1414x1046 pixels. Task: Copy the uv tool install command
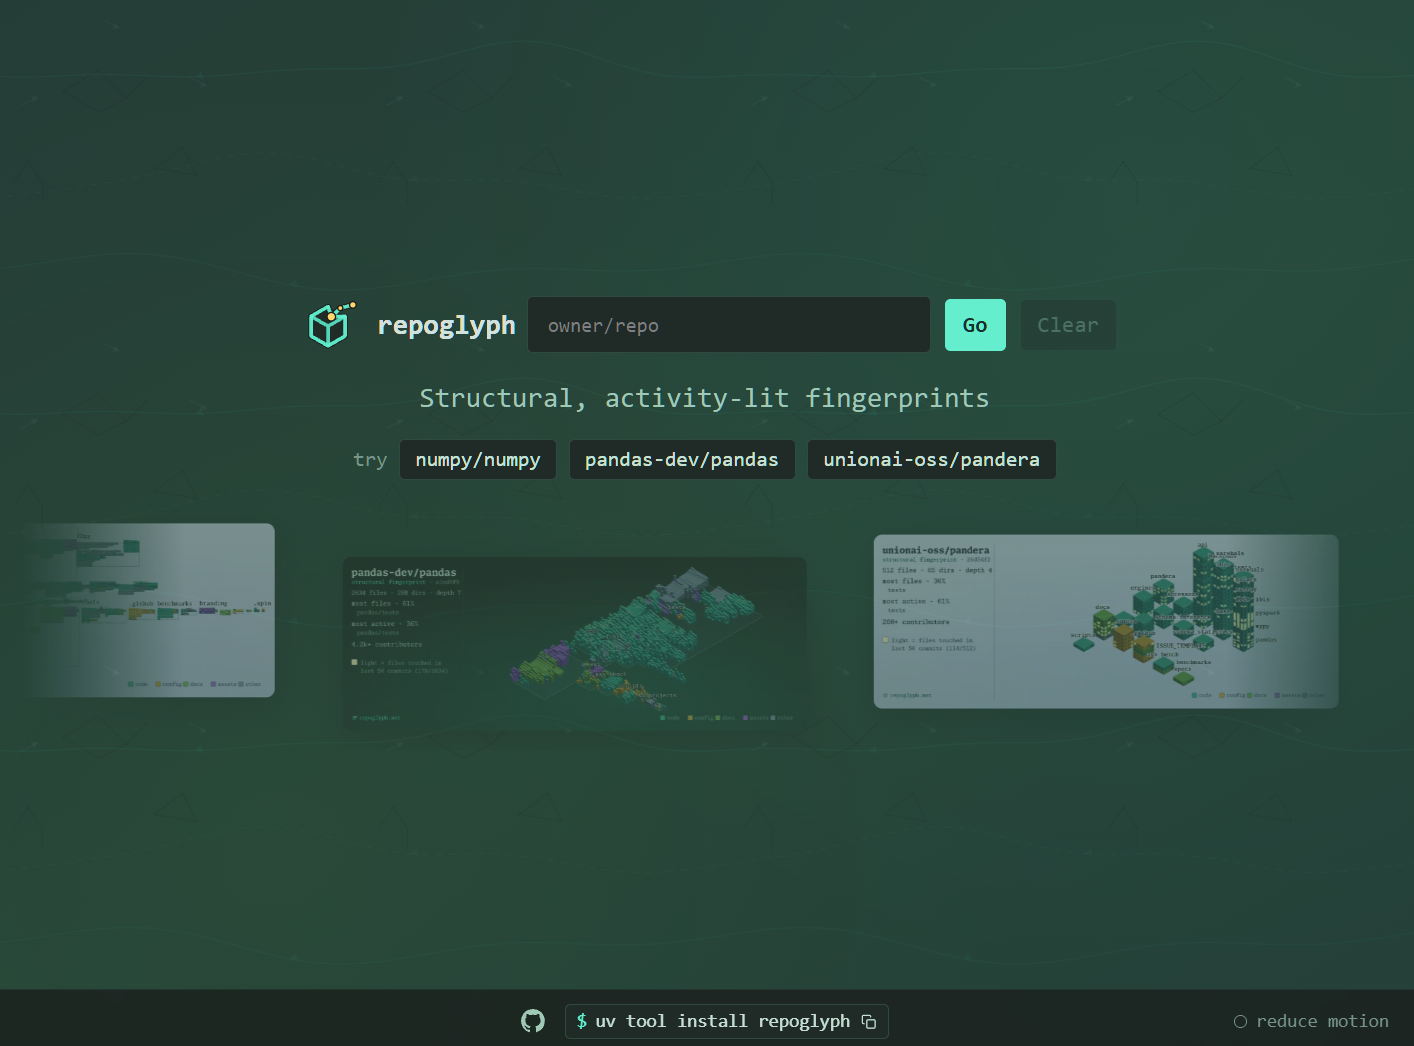pyautogui.click(x=869, y=1021)
